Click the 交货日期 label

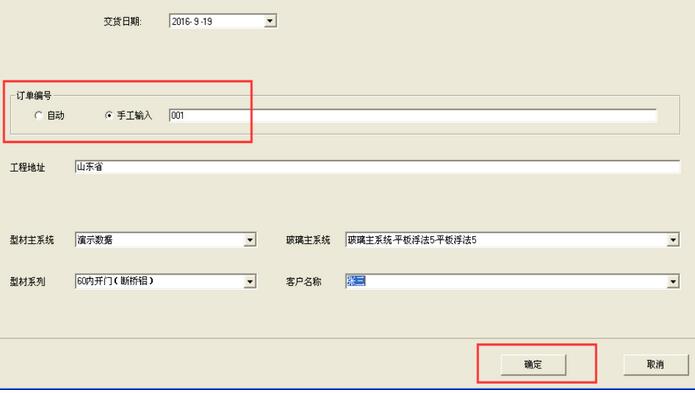[x=122, y=21]
